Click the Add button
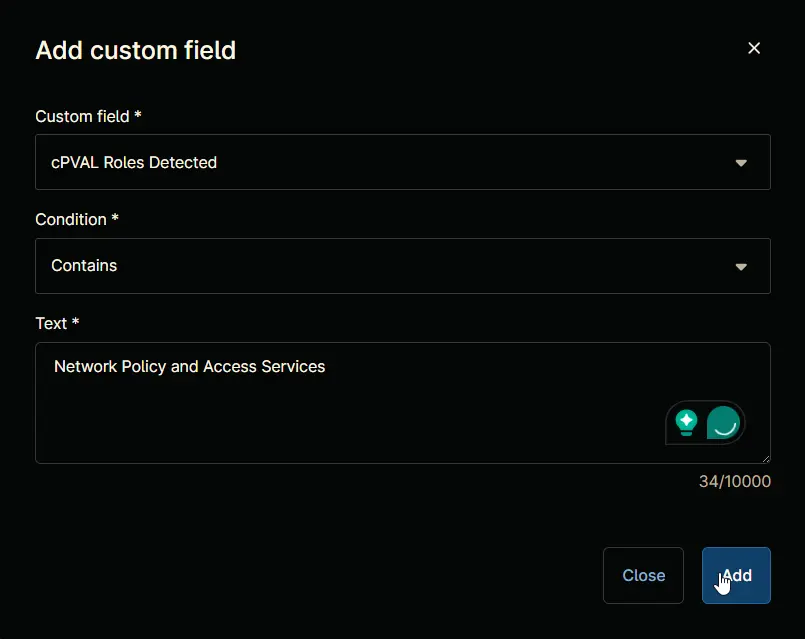Screen dimensions: 805x639 pyautogui.click(x=736, y=575)
